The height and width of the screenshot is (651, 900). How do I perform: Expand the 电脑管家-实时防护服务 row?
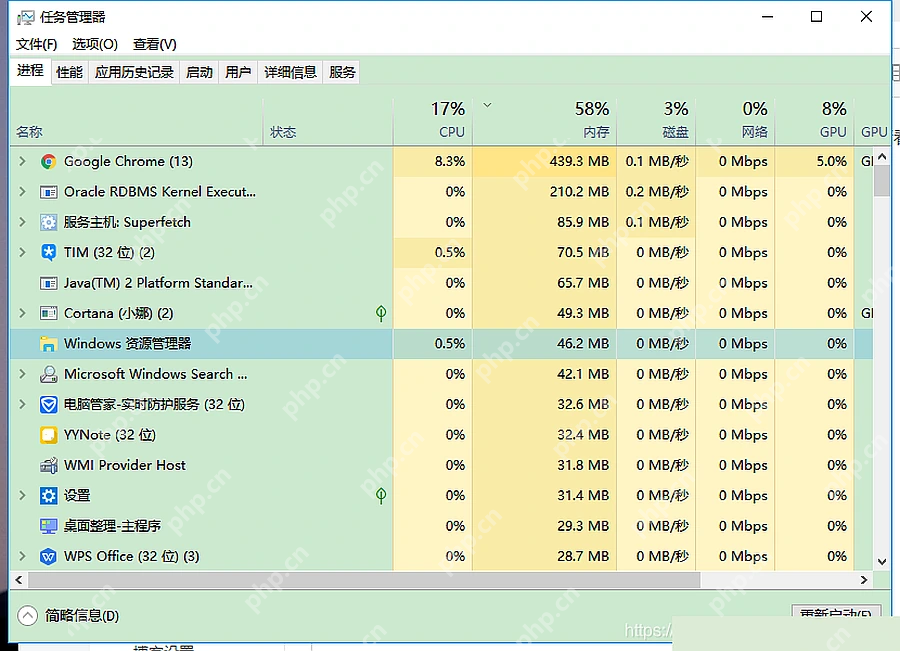[x=22, y=405]
